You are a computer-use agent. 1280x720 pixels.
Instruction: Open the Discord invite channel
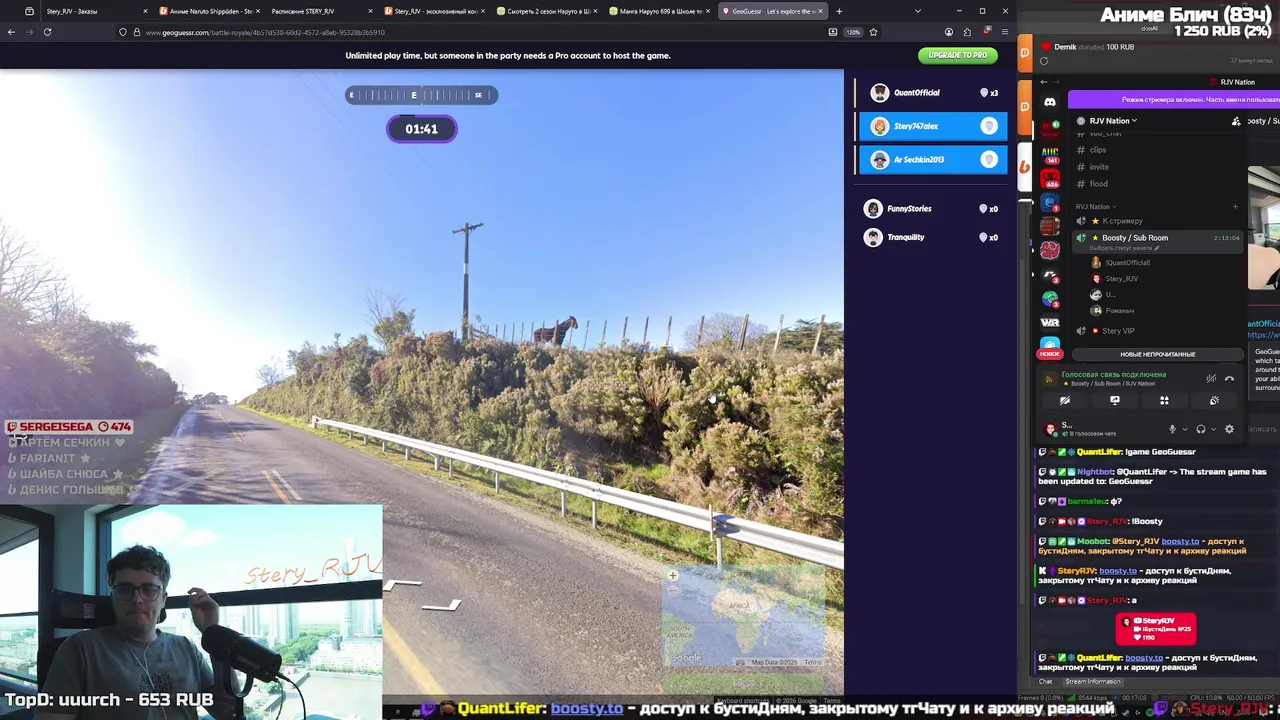(1099, 167)
